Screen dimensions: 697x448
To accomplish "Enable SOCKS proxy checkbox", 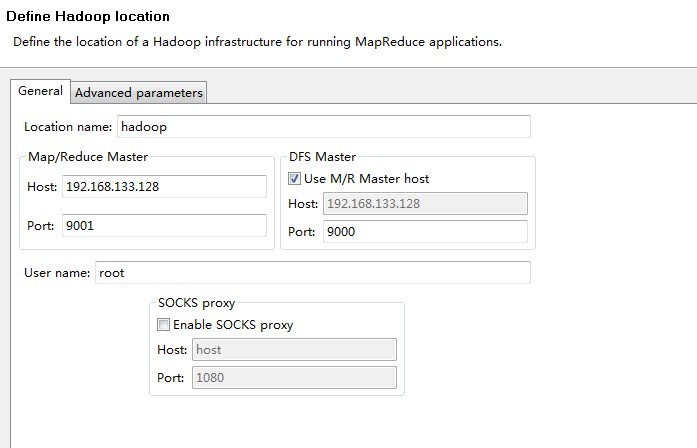I will tap(163, 324).
